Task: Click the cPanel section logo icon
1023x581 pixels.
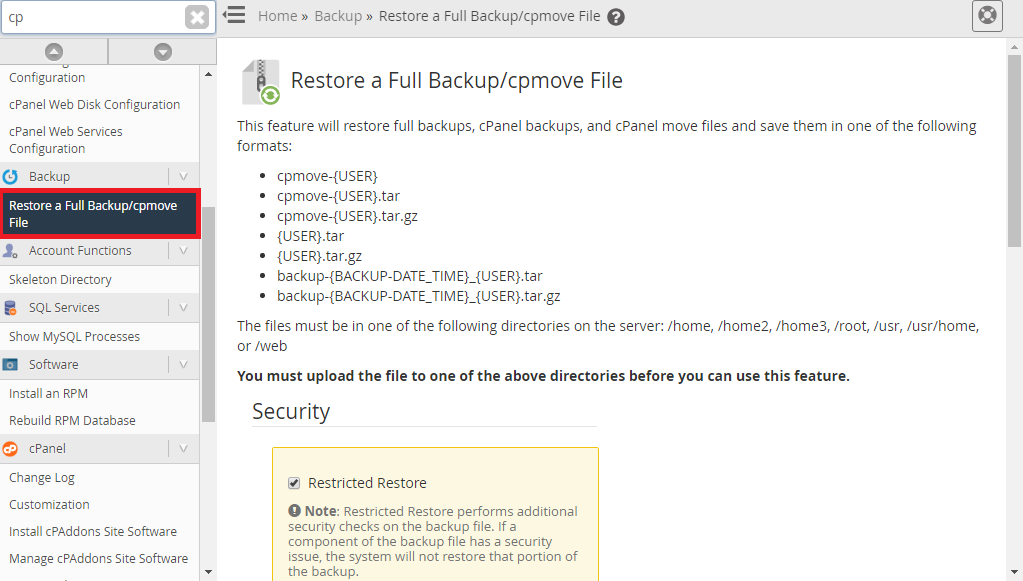Action: (11, 449)
